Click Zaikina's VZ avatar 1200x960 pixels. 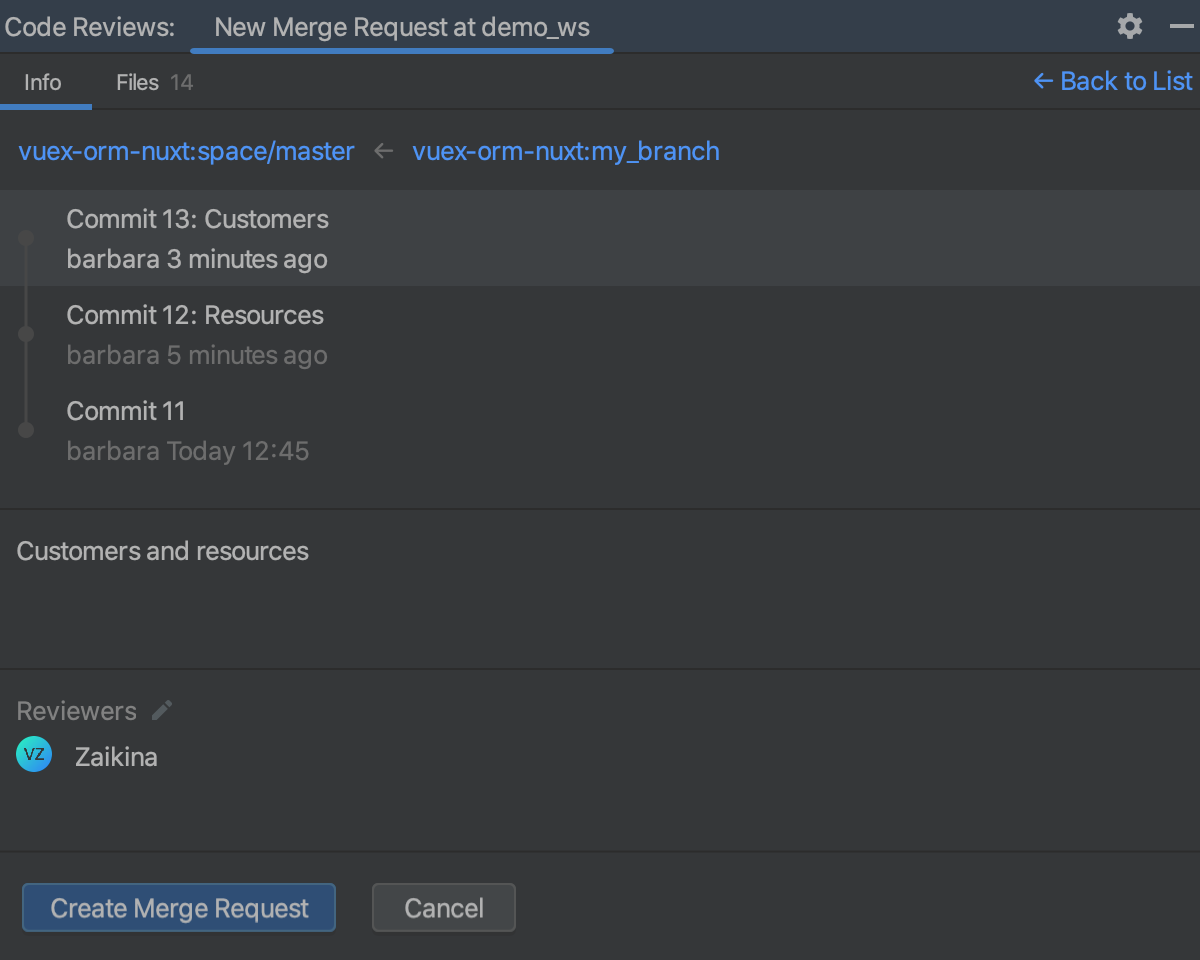tap(34, 755)
